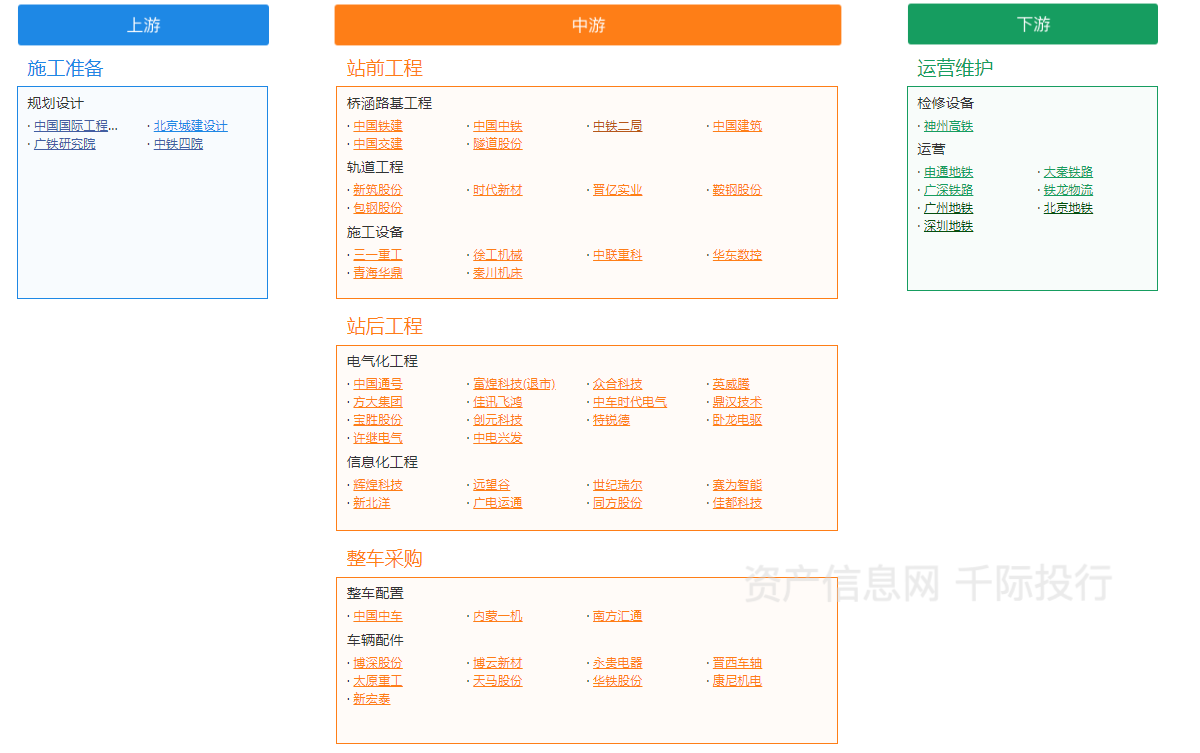Open the 广电运通 link
This screenshot has width=1200, height=753.
point(498,503)
